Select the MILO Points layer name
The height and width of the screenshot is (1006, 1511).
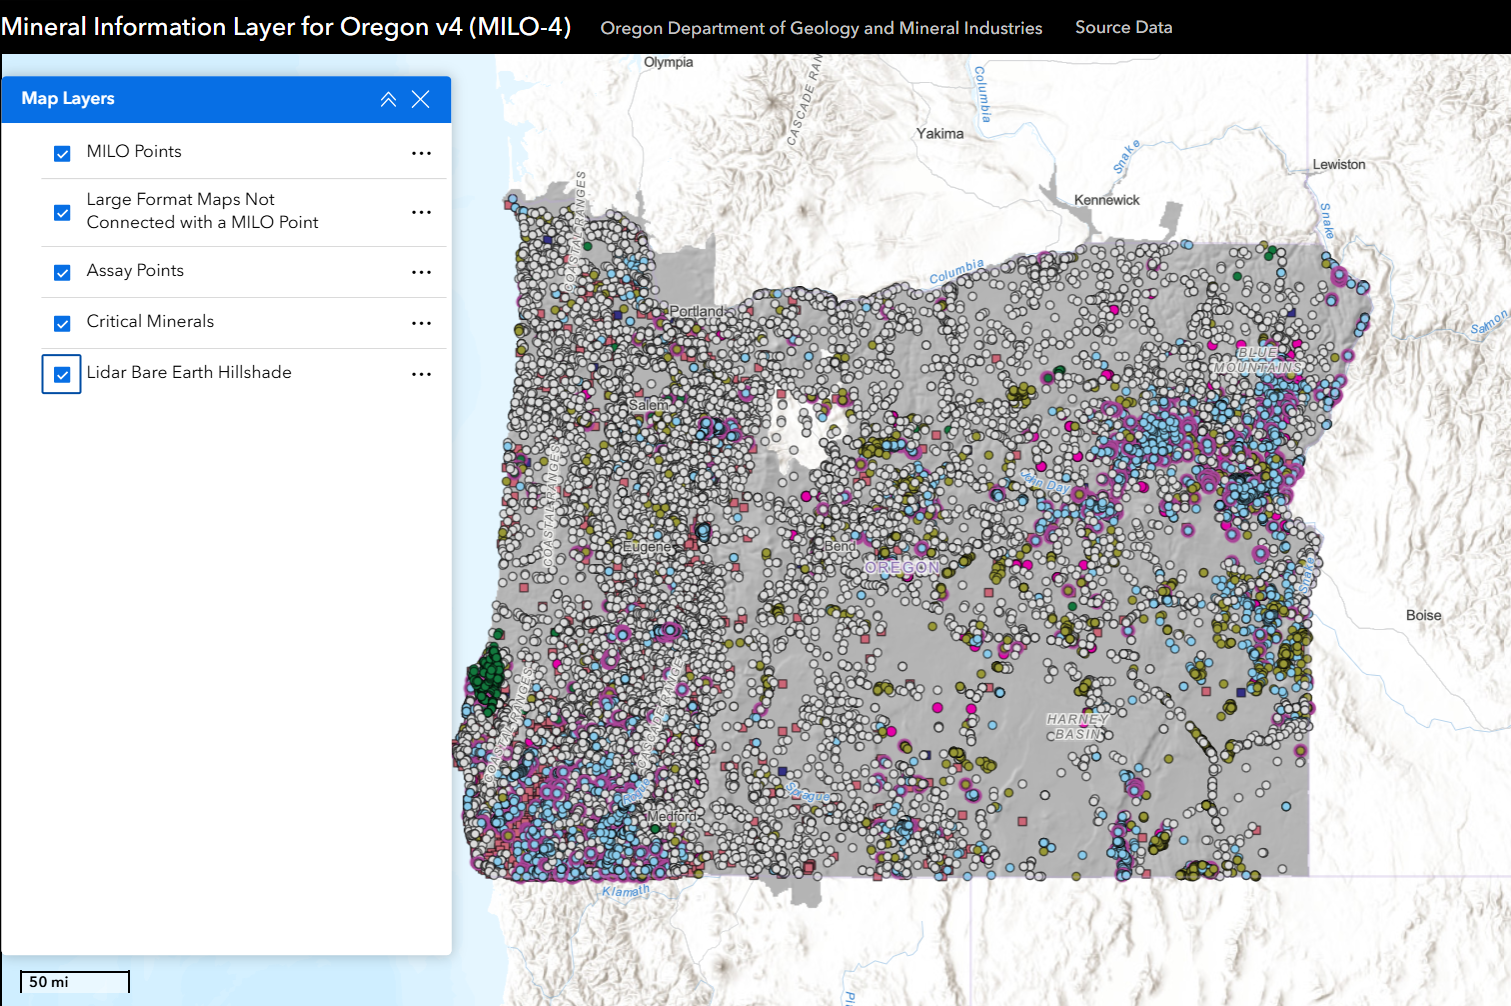click(x=134, y=151)
